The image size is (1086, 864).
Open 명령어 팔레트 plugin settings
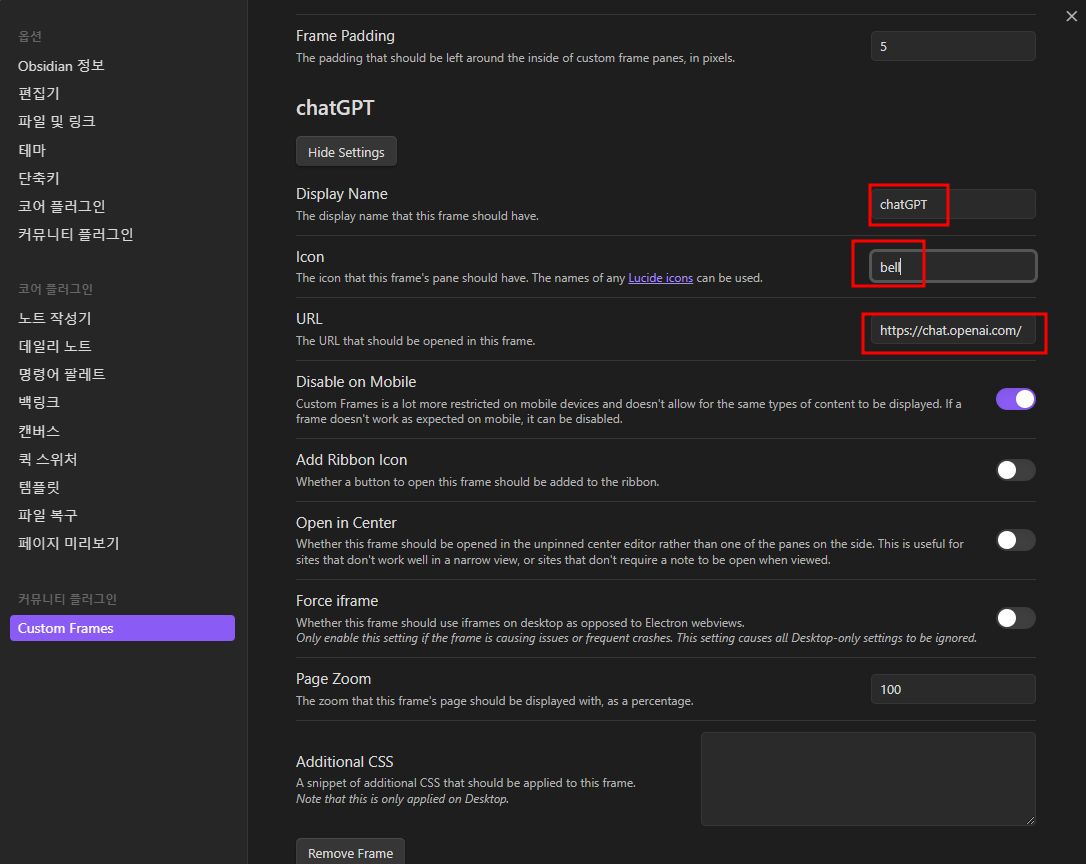pos(62,375)
